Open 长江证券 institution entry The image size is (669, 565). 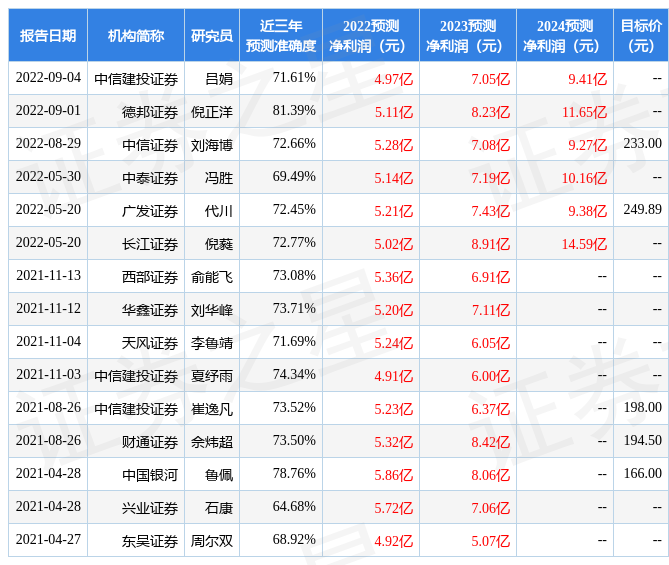pyautogui.click(x=150, y=244)
